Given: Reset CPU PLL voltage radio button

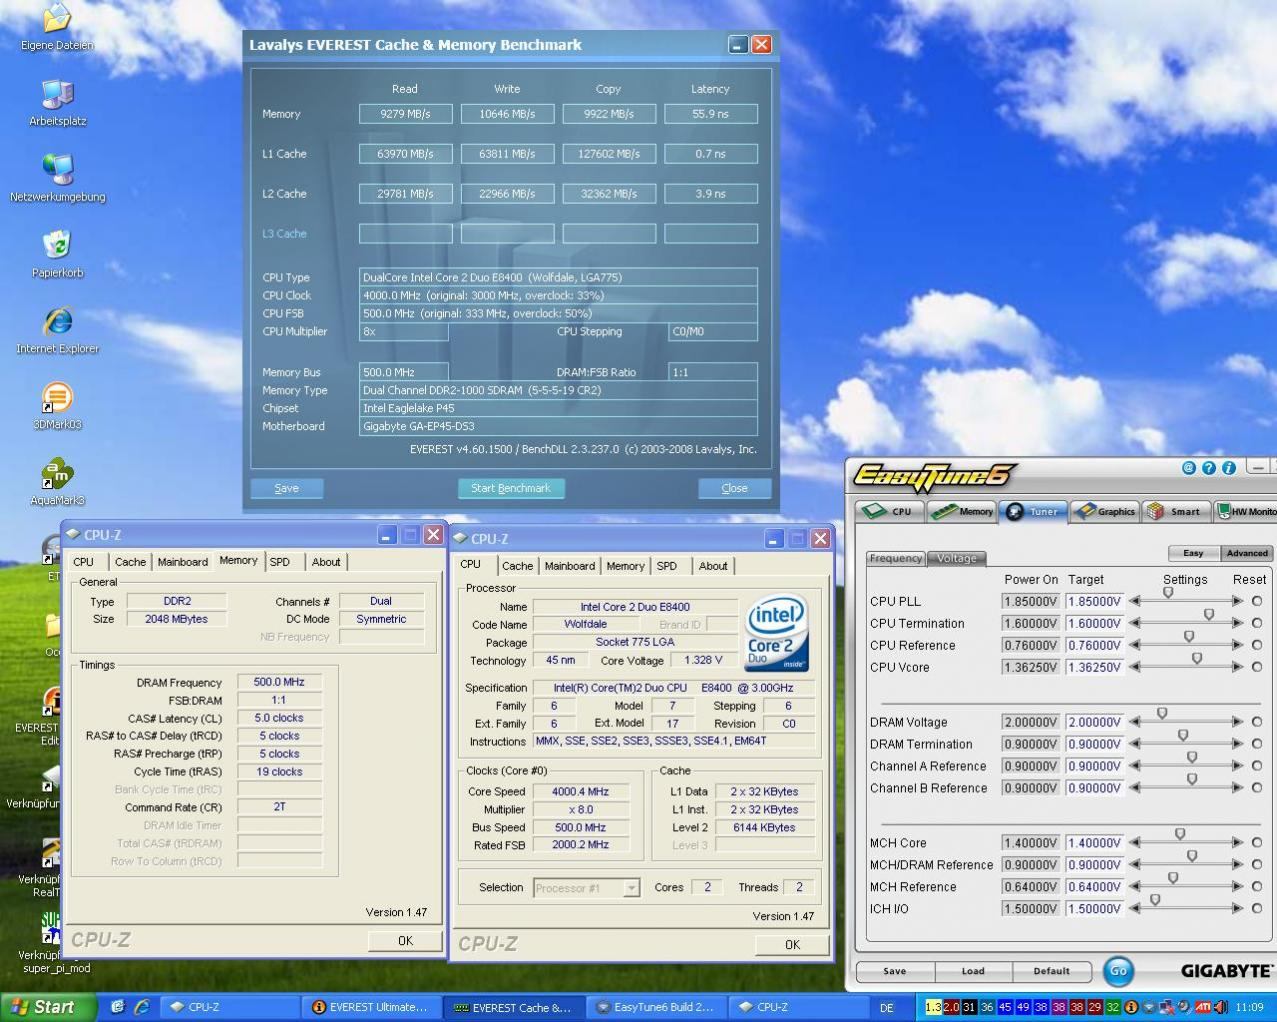Looking at the screenshot, I should pyautogui.click(x=1257, y=601).
